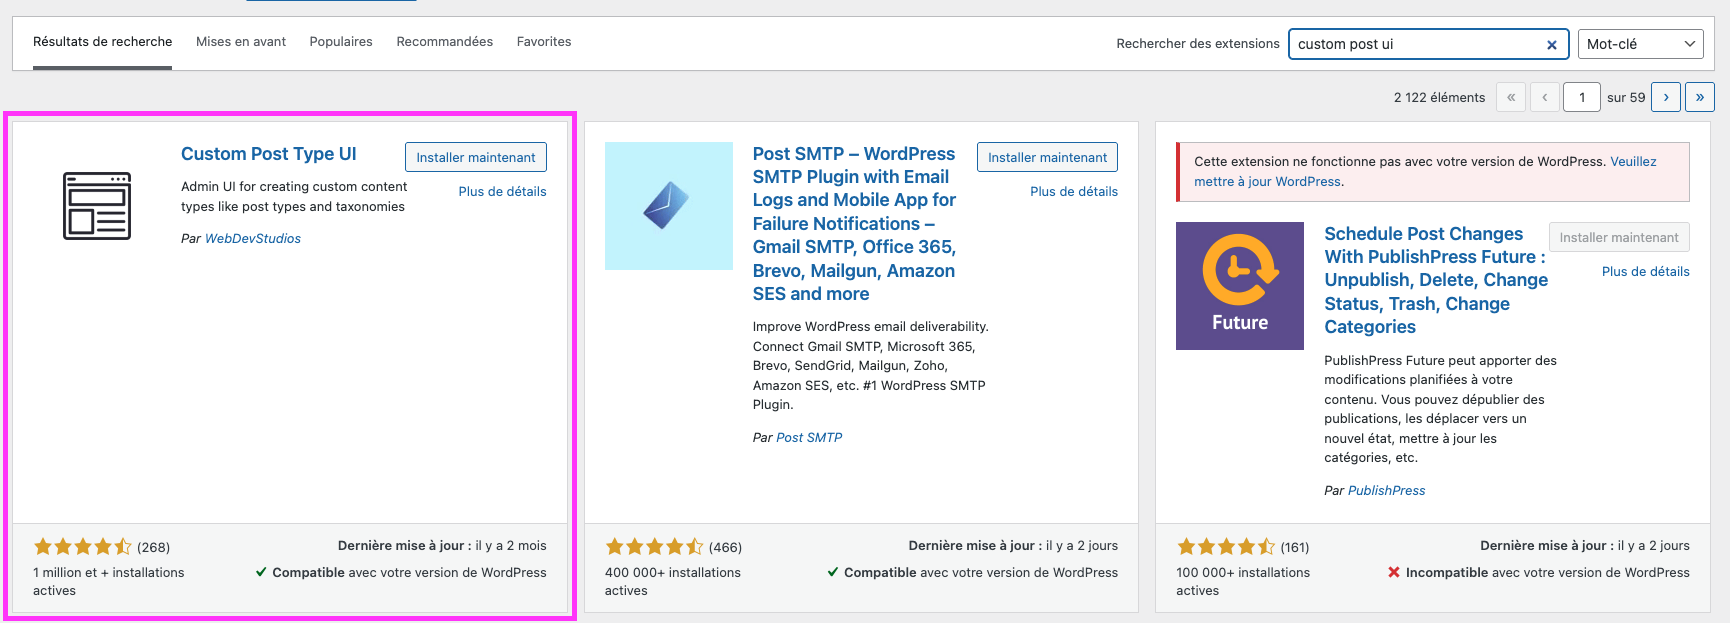Screen dimensions: 1730x623
Task: Select the 'sur 59' page total text
Action: (1626, 98)
